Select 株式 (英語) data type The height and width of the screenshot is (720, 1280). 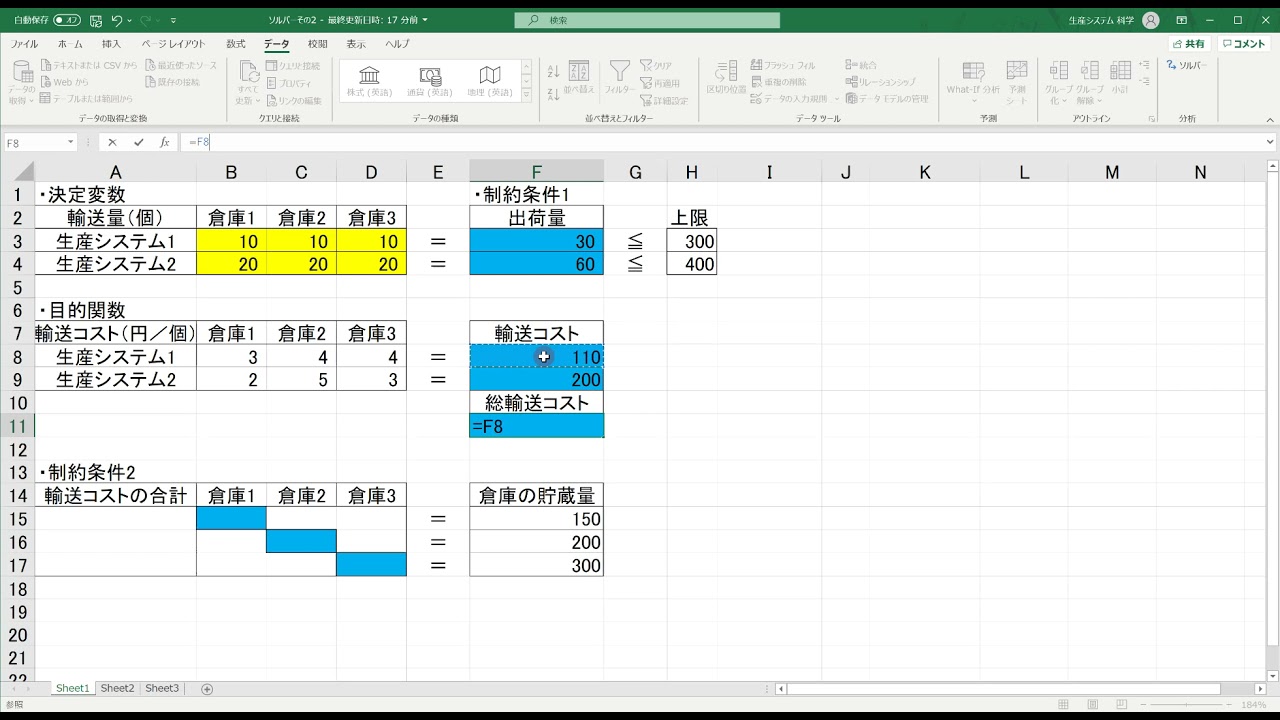370,81
